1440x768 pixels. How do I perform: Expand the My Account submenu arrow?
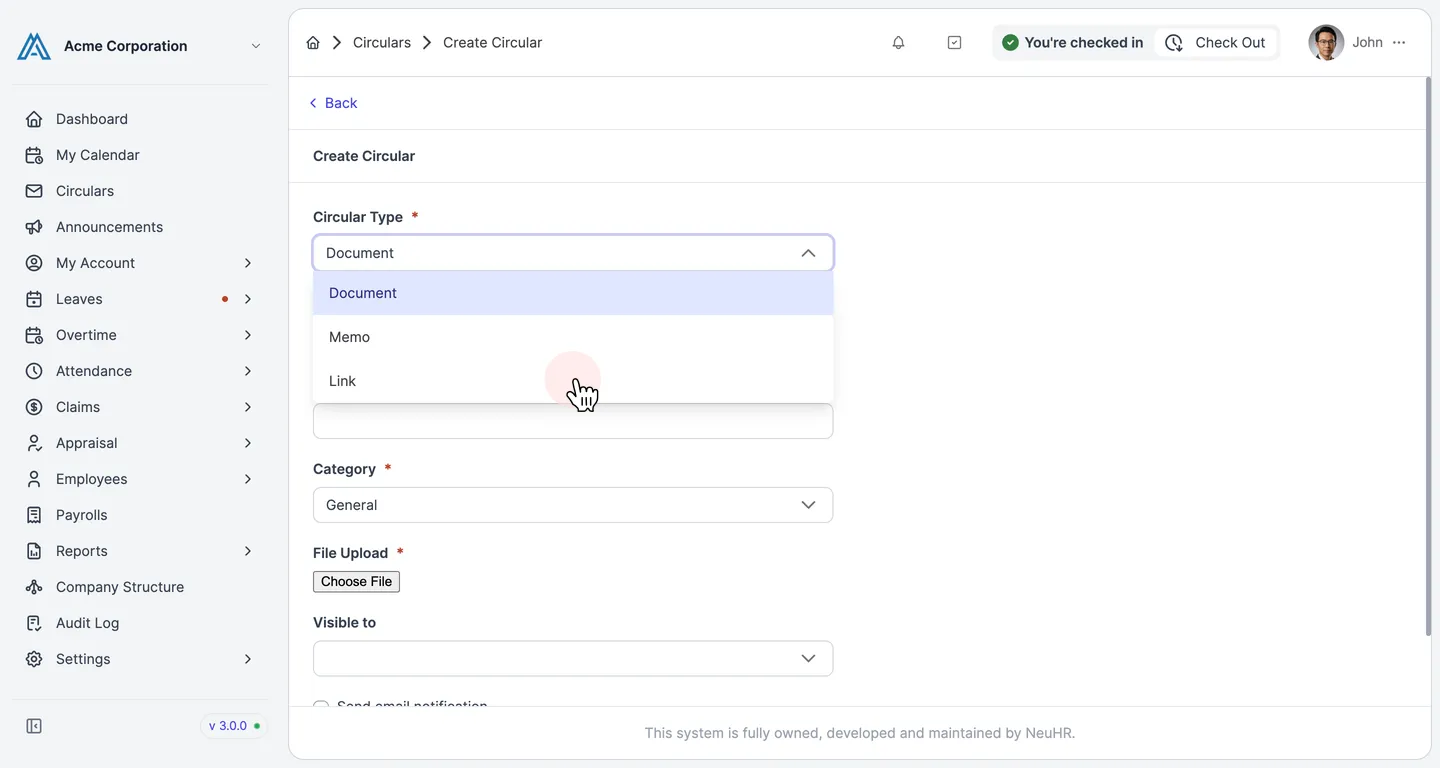248,263
